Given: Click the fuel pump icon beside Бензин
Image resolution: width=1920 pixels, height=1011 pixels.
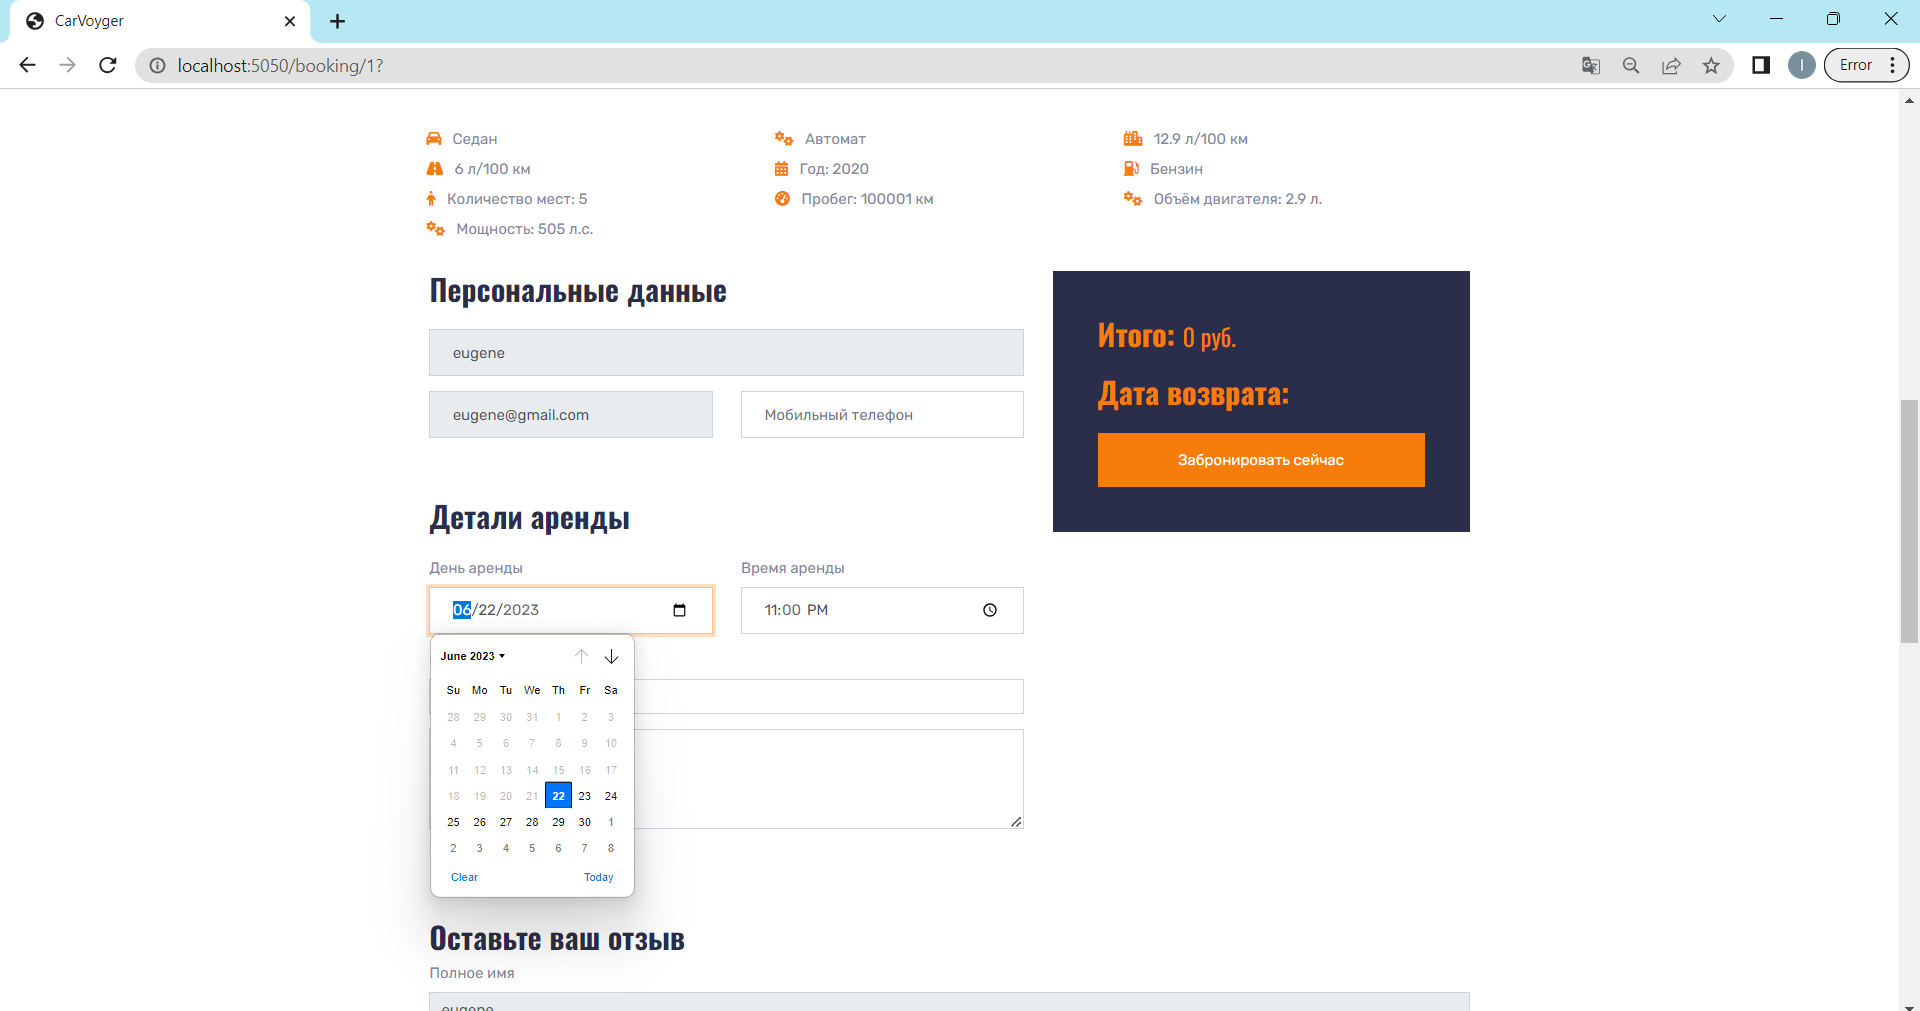Looking at the screenshot, I should point(1131,169).
